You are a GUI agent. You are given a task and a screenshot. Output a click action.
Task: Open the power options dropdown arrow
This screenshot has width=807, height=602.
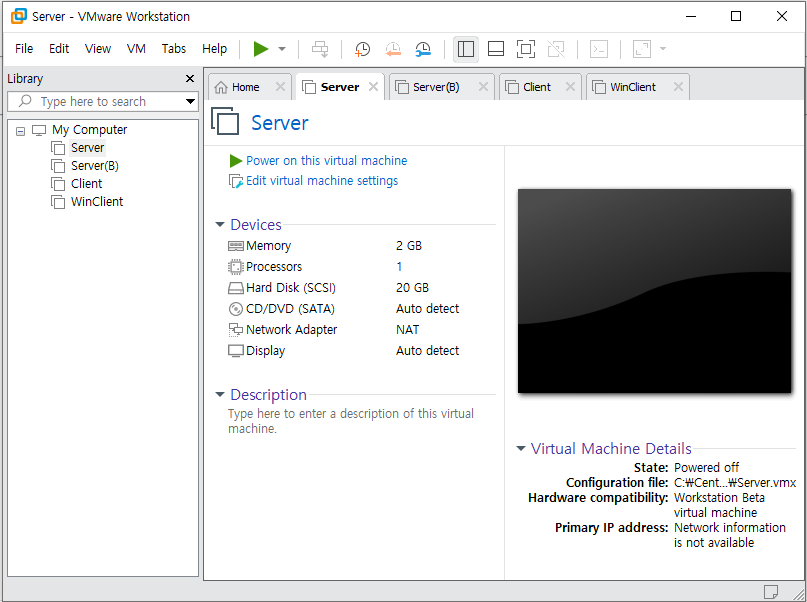282,49
